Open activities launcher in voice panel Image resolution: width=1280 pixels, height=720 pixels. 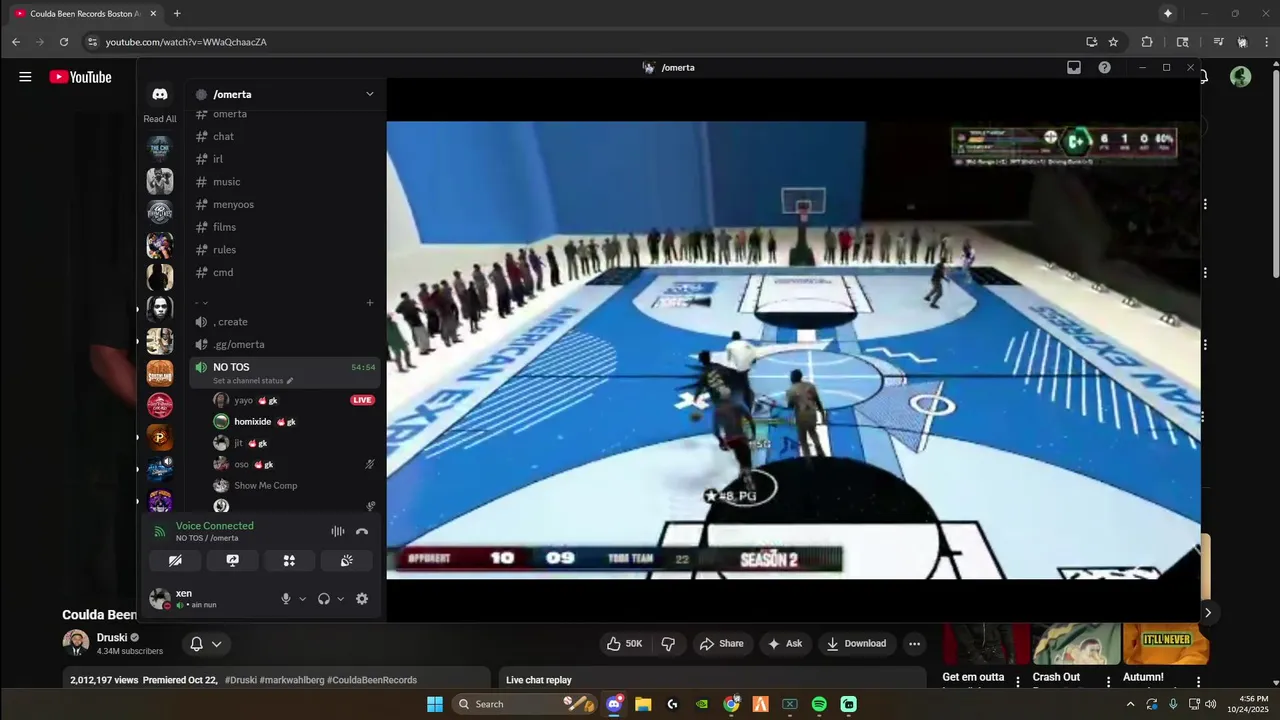pyautogui.click(x=289, y=561)
